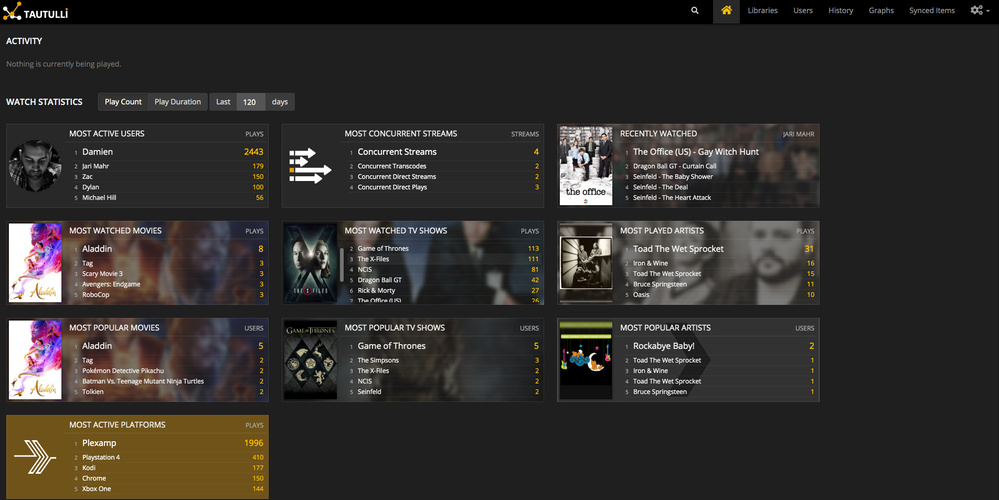Click the Plexamp platform icon
This screenshot has width=999, height=500.
pos(35,457)
